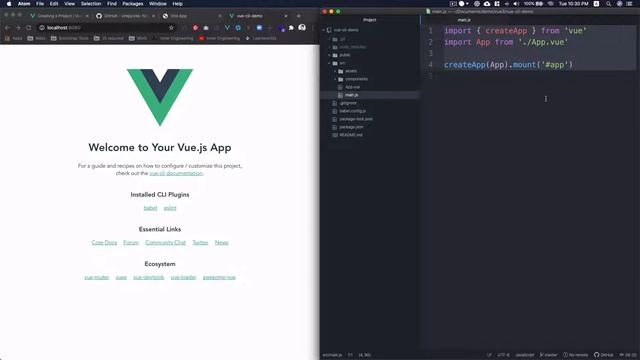Open the Twitter link
Viewport: 640px width, 360px height.
pyautogui.click(x=200, y=242)
